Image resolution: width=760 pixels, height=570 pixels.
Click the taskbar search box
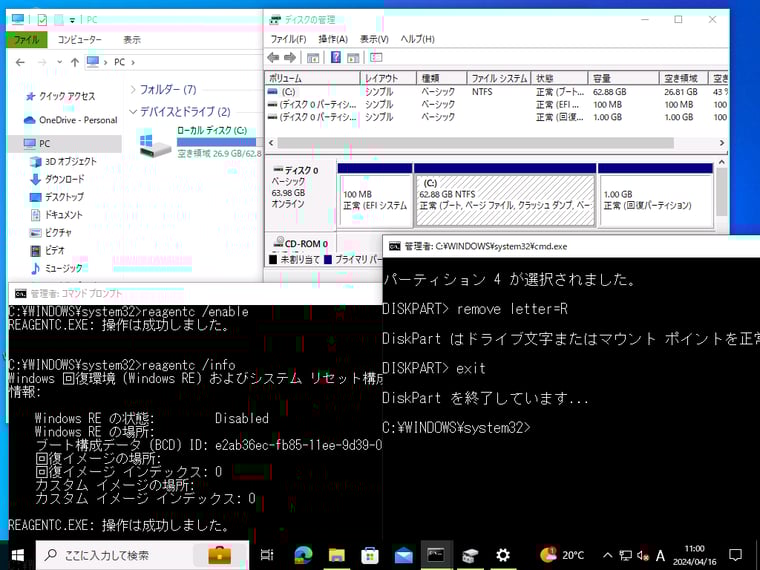point(142,555)
